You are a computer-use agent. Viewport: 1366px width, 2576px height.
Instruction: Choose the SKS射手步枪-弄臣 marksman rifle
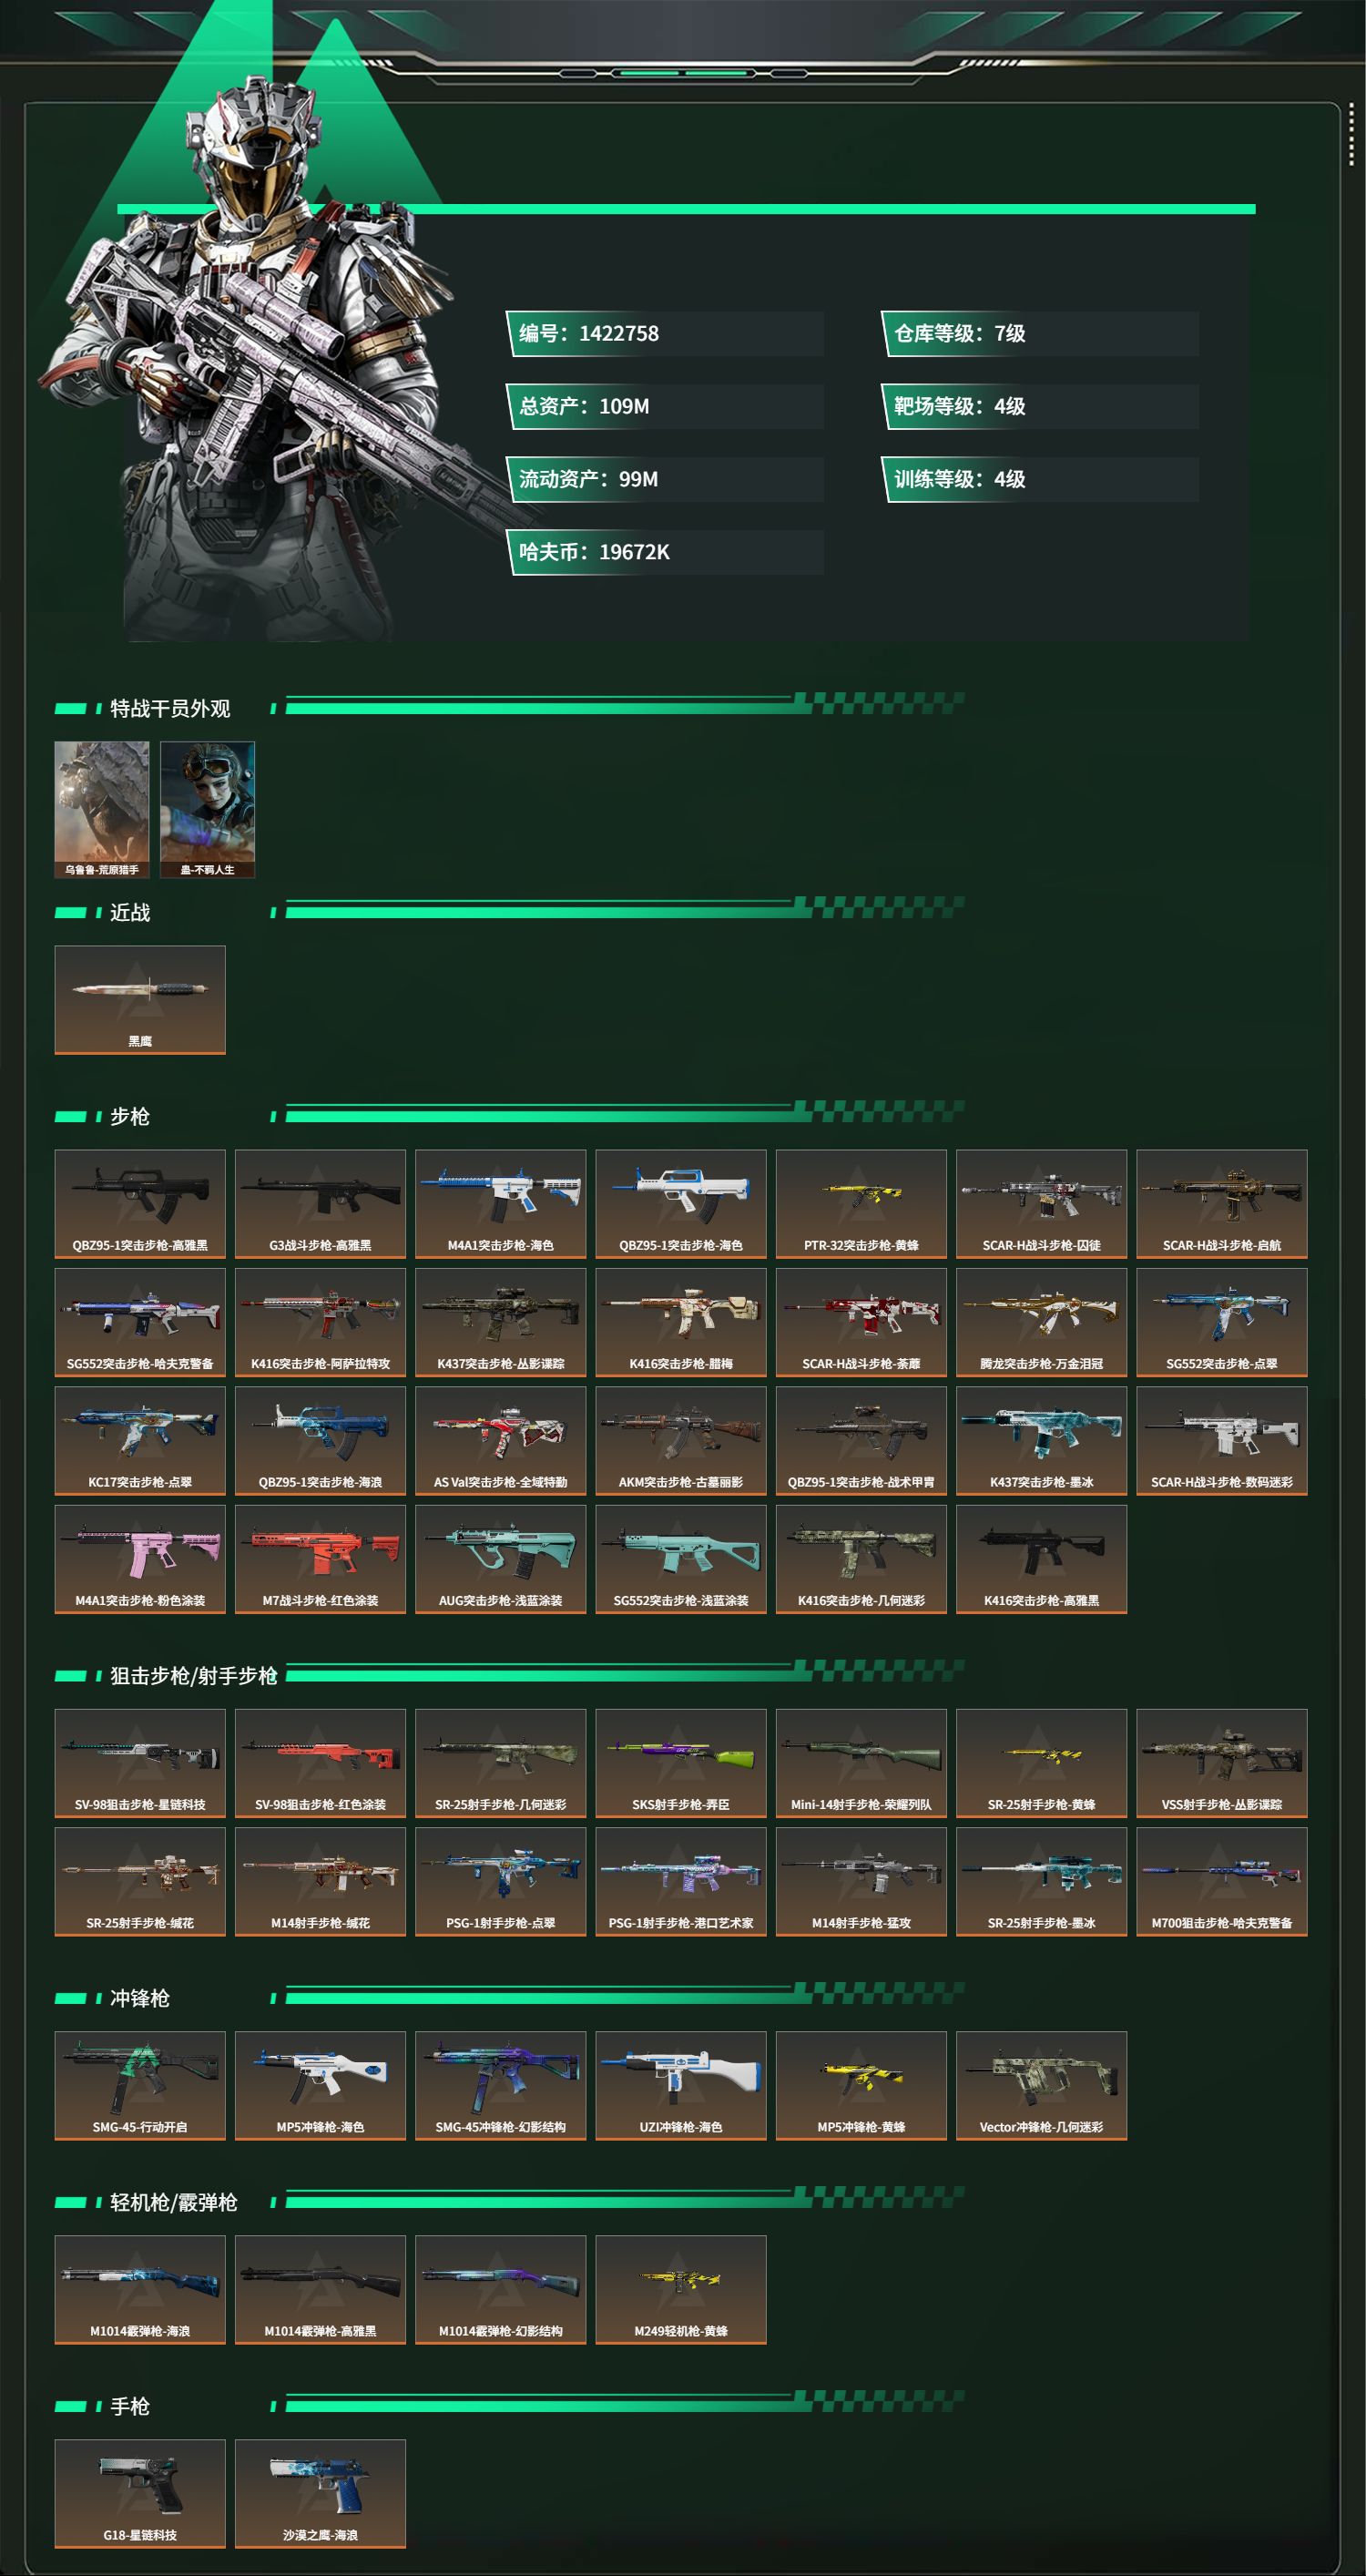[x=681, y=1763]
